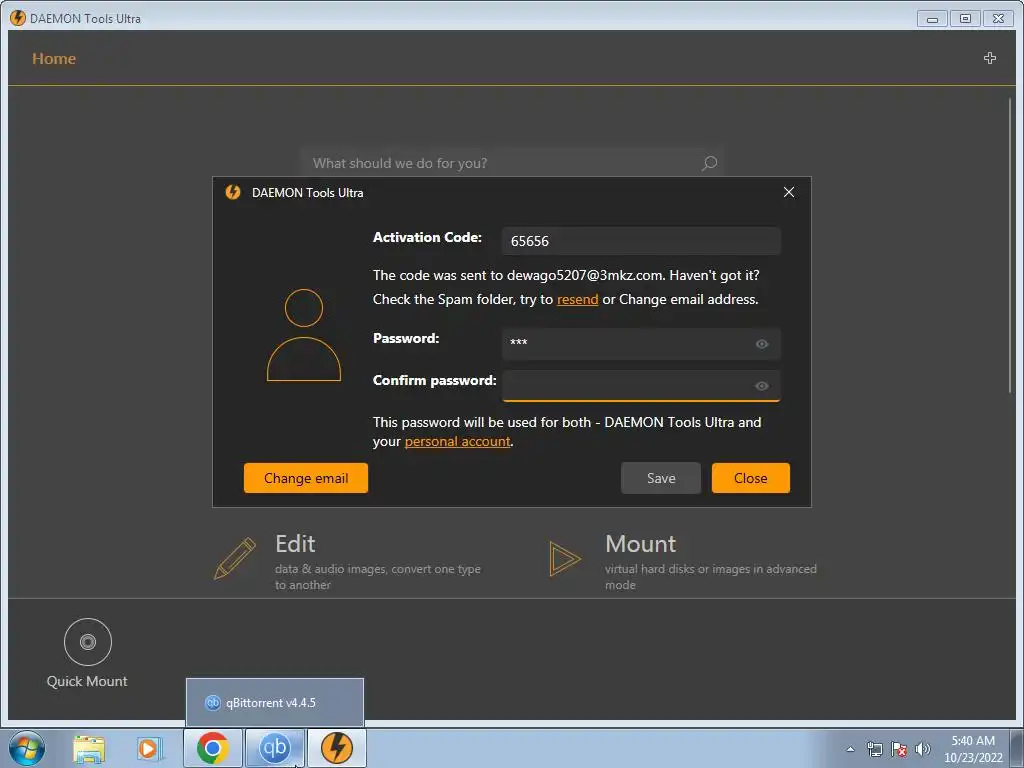Screen dimensions: 1024x768
Task: Click the Activation Code input field
Action: tap(641, 241)
